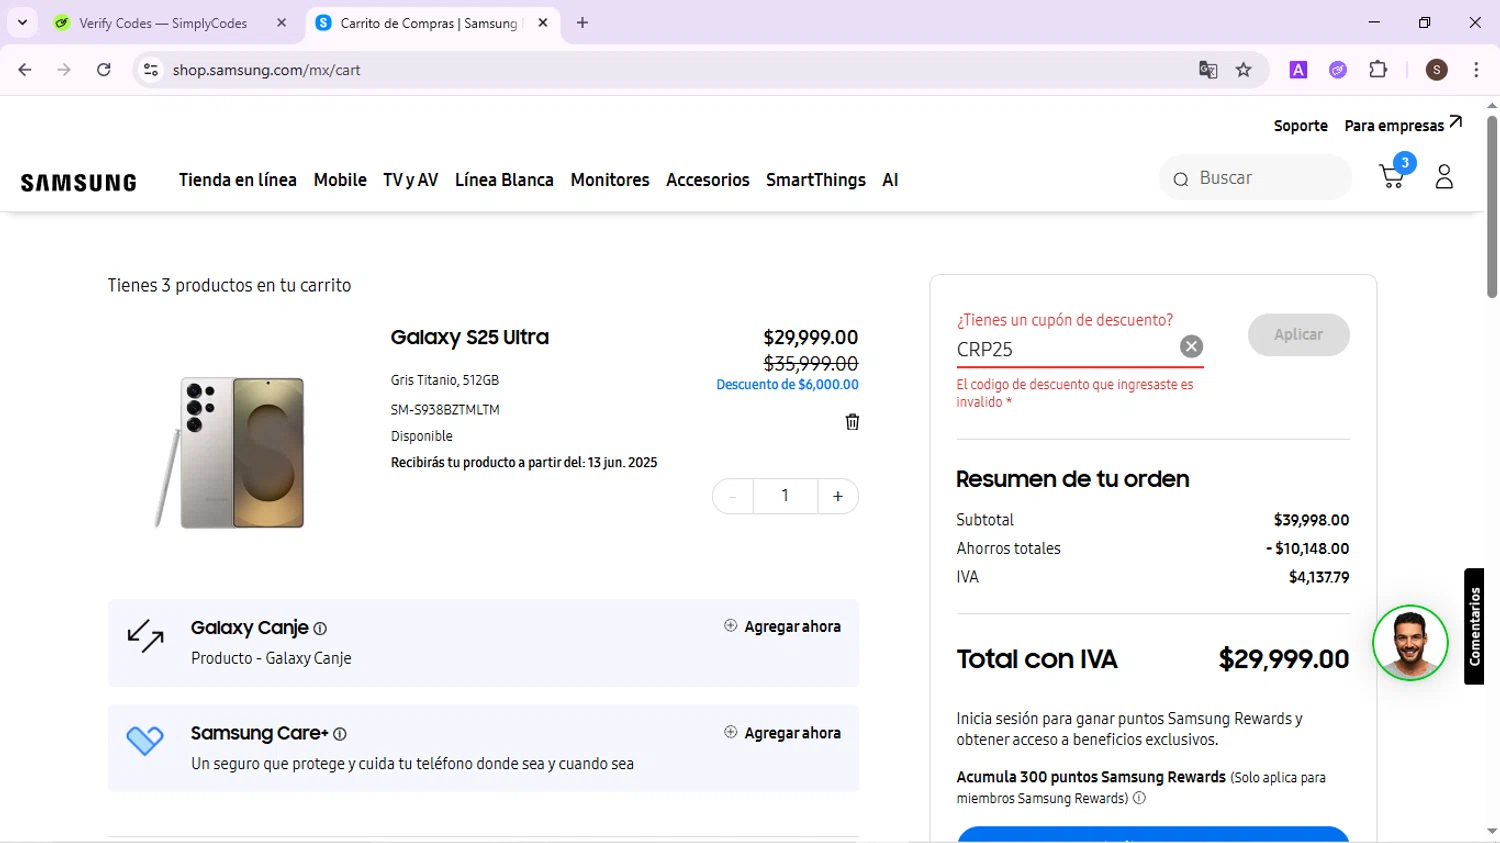1500x843 pixels.
Task: Decrease quantity with minus button
Action: point(733,496)
